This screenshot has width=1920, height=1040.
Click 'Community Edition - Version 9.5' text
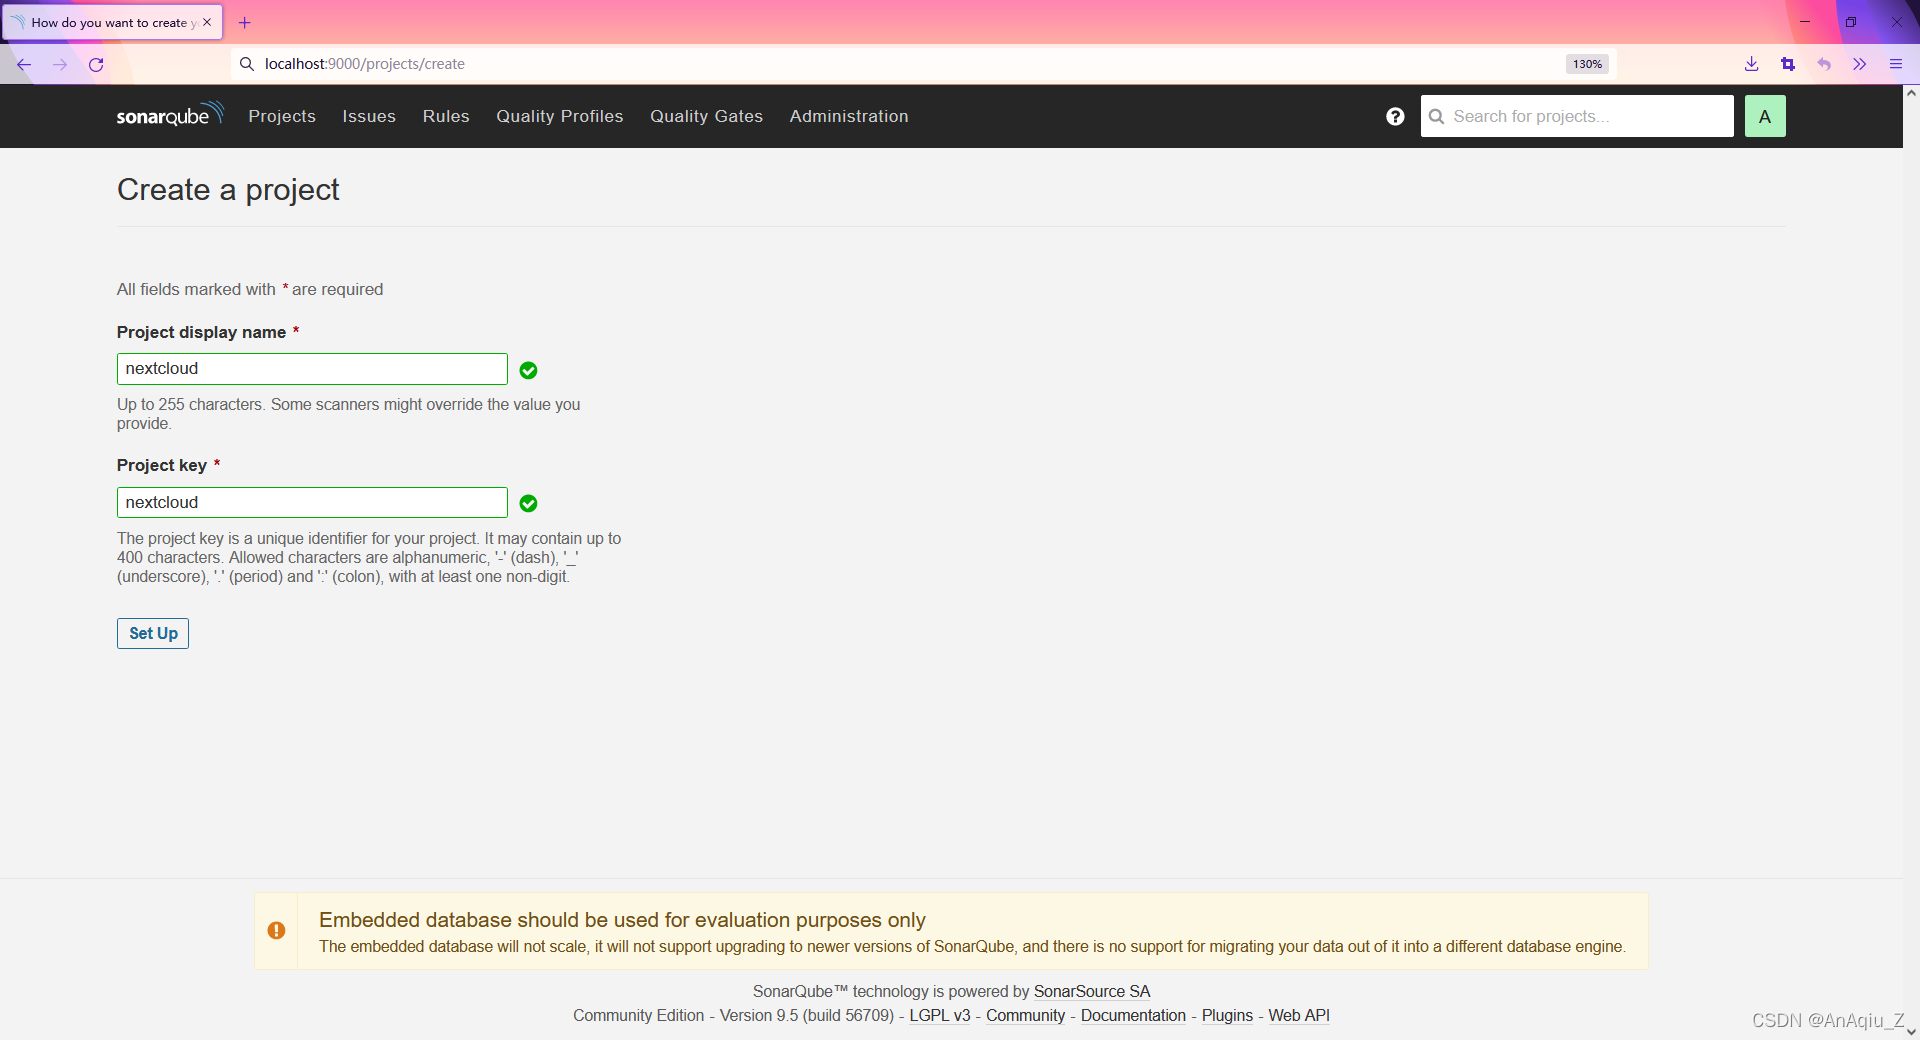[733, 1015]
